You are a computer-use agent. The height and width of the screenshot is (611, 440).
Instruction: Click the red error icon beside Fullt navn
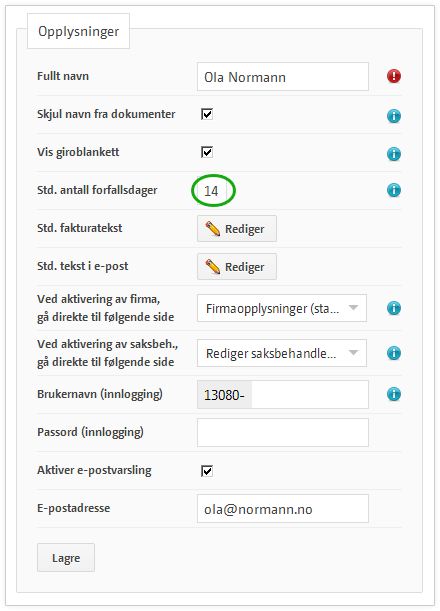click(394, 76)
